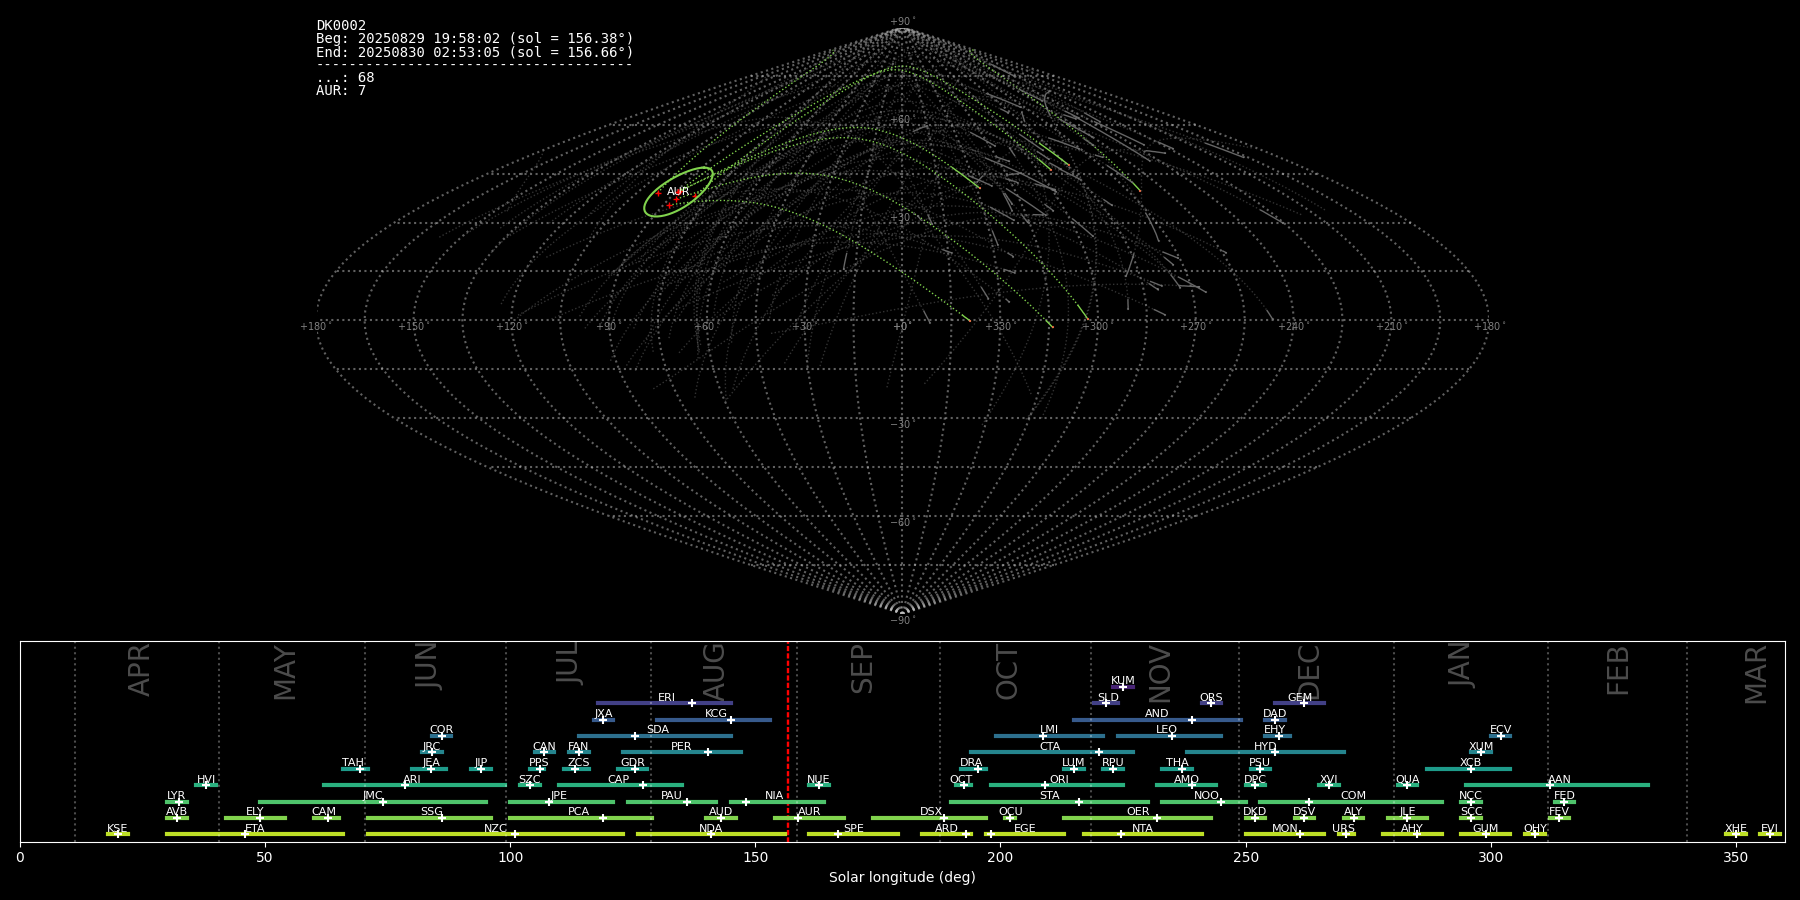Image resolution: width=1800 pixels, height=900 pixels.
Task: Click the 'AUR: 7' meteor count line
Action: [x=341, y=91]
